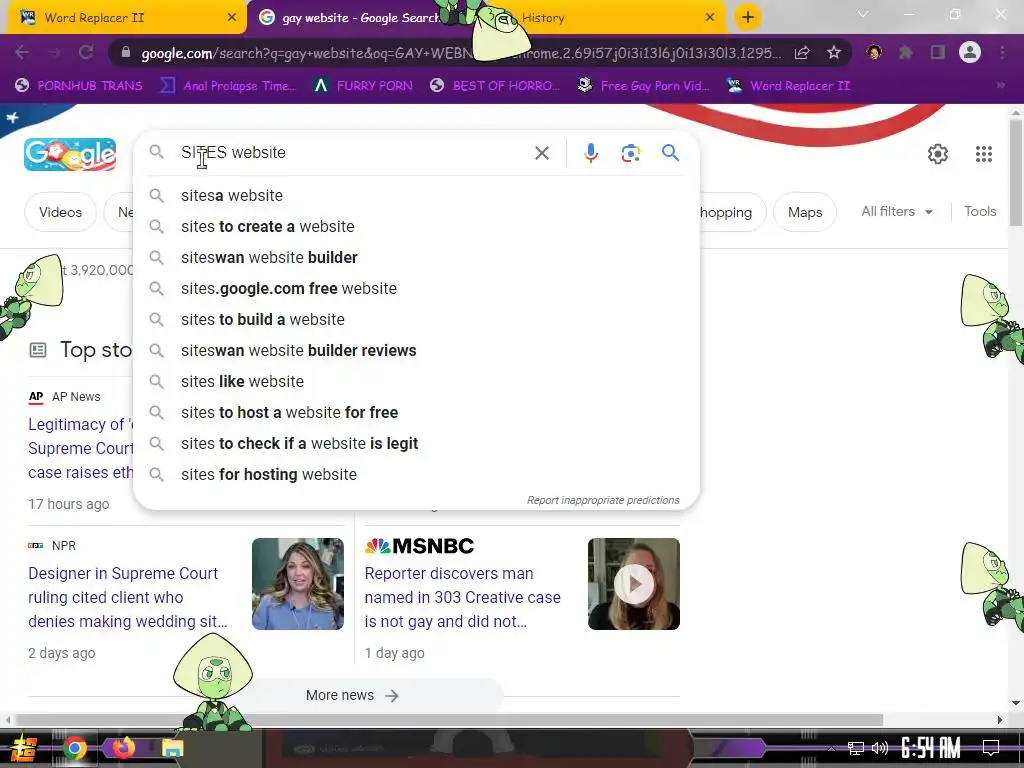Open the tab search chevron in title bar
This screenshot has width=1024, height=768.
pyautogui.click(x=863, y=14)
